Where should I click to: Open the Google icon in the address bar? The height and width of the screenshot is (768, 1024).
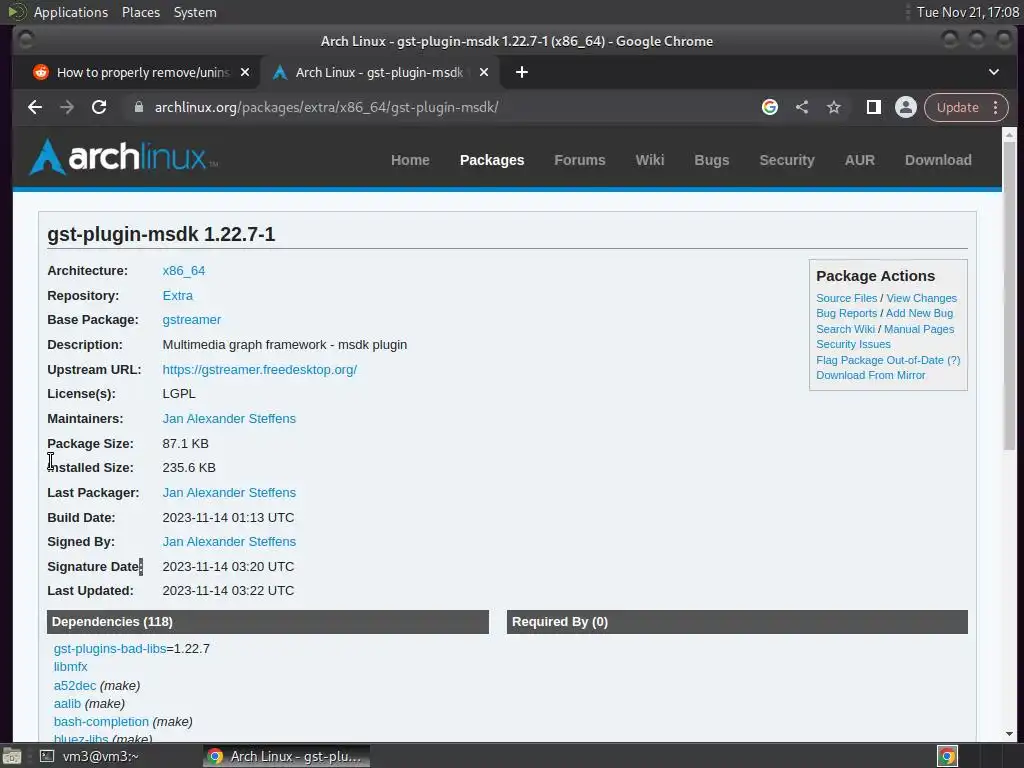pyautogui.click(x=770, y=107)
